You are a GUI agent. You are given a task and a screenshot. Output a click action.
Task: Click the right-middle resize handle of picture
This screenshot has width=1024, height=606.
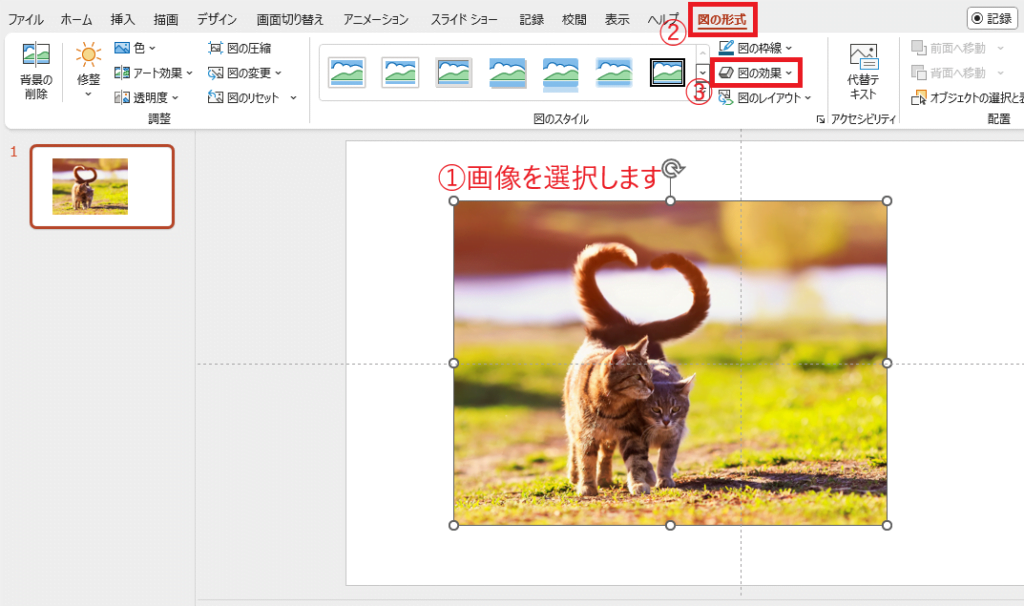(x=887, y=363)
